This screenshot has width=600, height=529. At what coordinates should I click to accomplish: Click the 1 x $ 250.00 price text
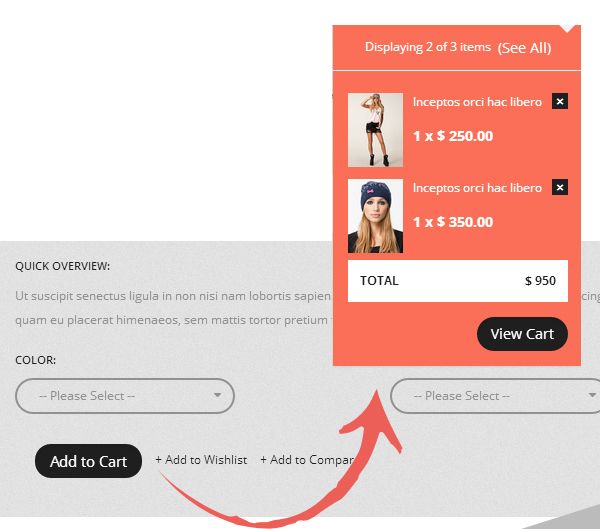453,136
